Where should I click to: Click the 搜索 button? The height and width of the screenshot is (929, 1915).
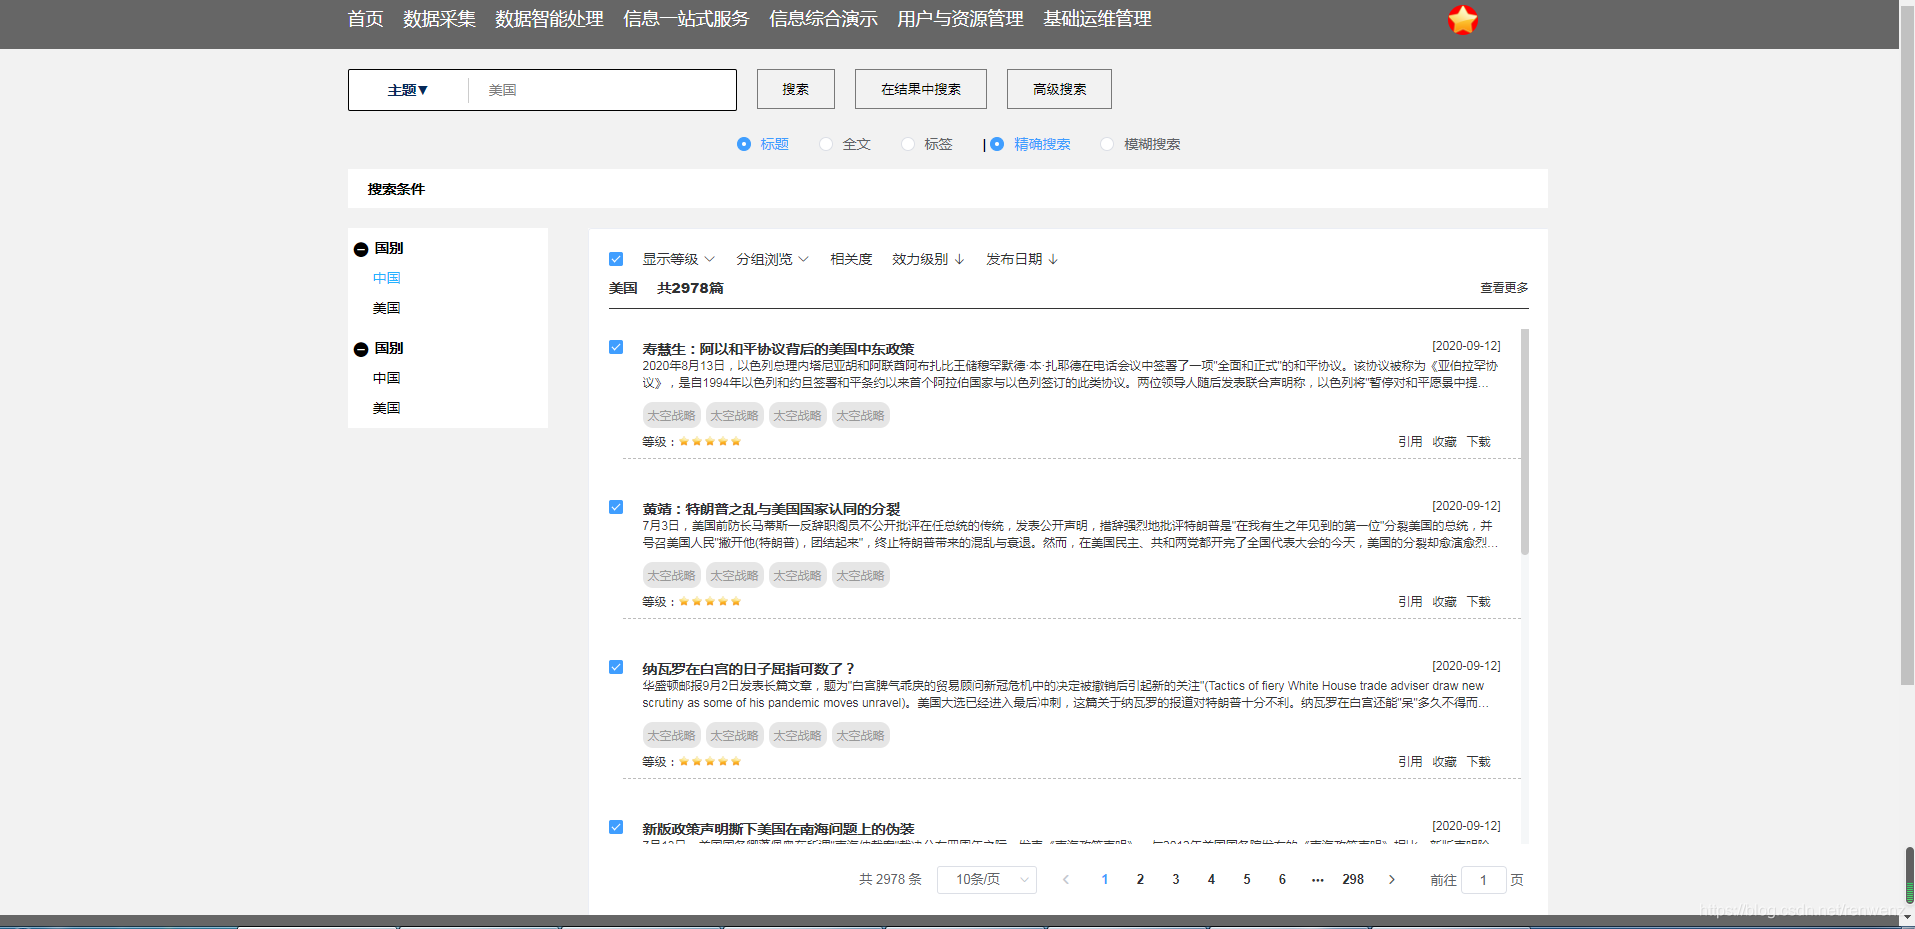796,89
